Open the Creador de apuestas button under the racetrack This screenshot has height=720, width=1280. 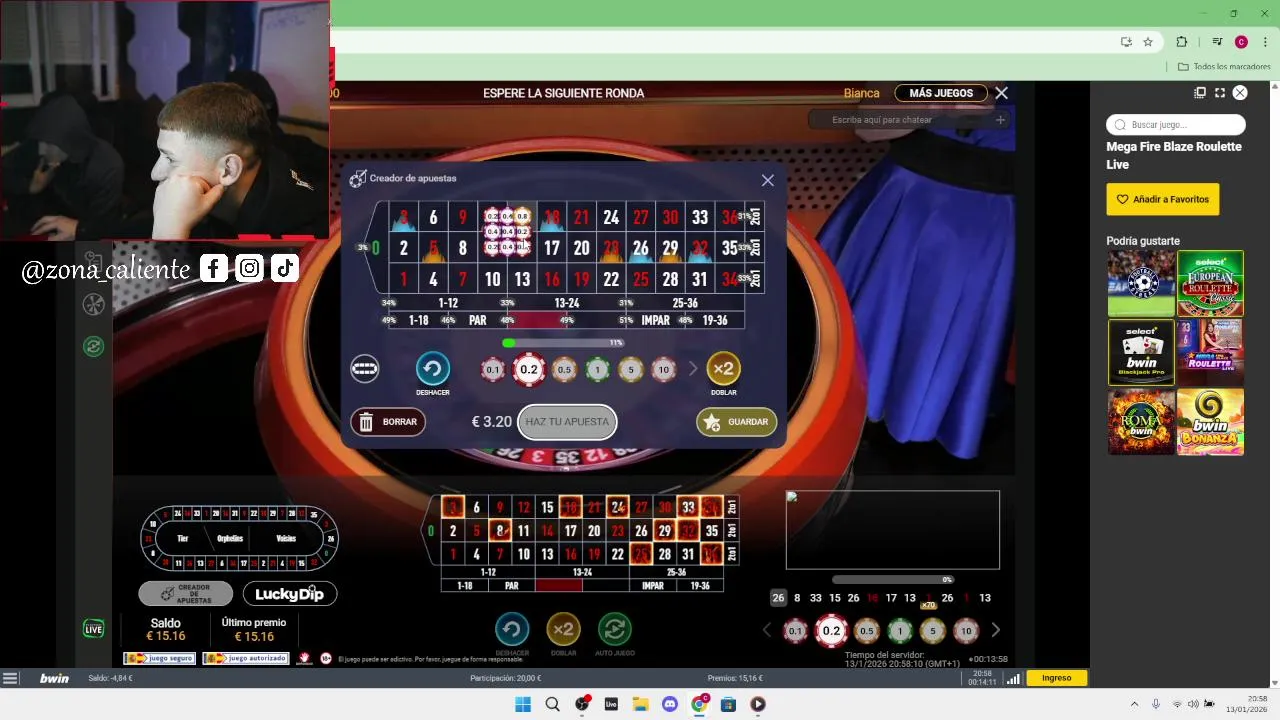coord(186,594)
